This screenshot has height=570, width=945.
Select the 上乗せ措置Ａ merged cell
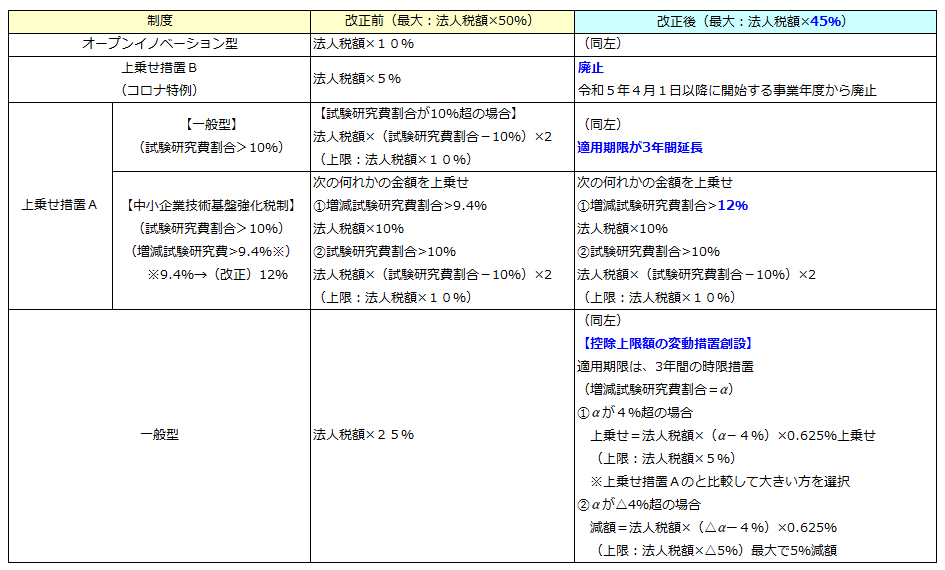tap(60, 205)
